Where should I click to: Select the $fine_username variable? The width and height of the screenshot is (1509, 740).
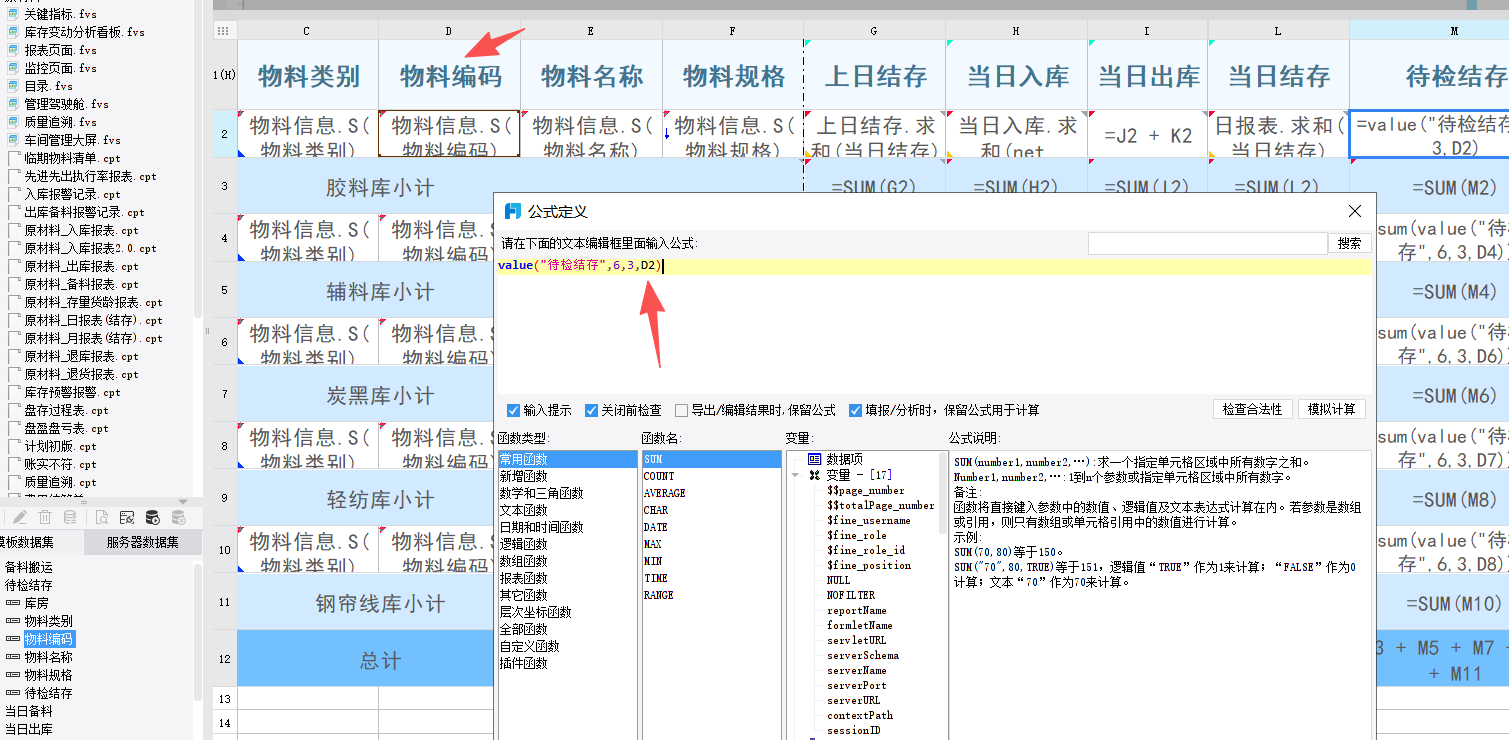pos(868,520)
